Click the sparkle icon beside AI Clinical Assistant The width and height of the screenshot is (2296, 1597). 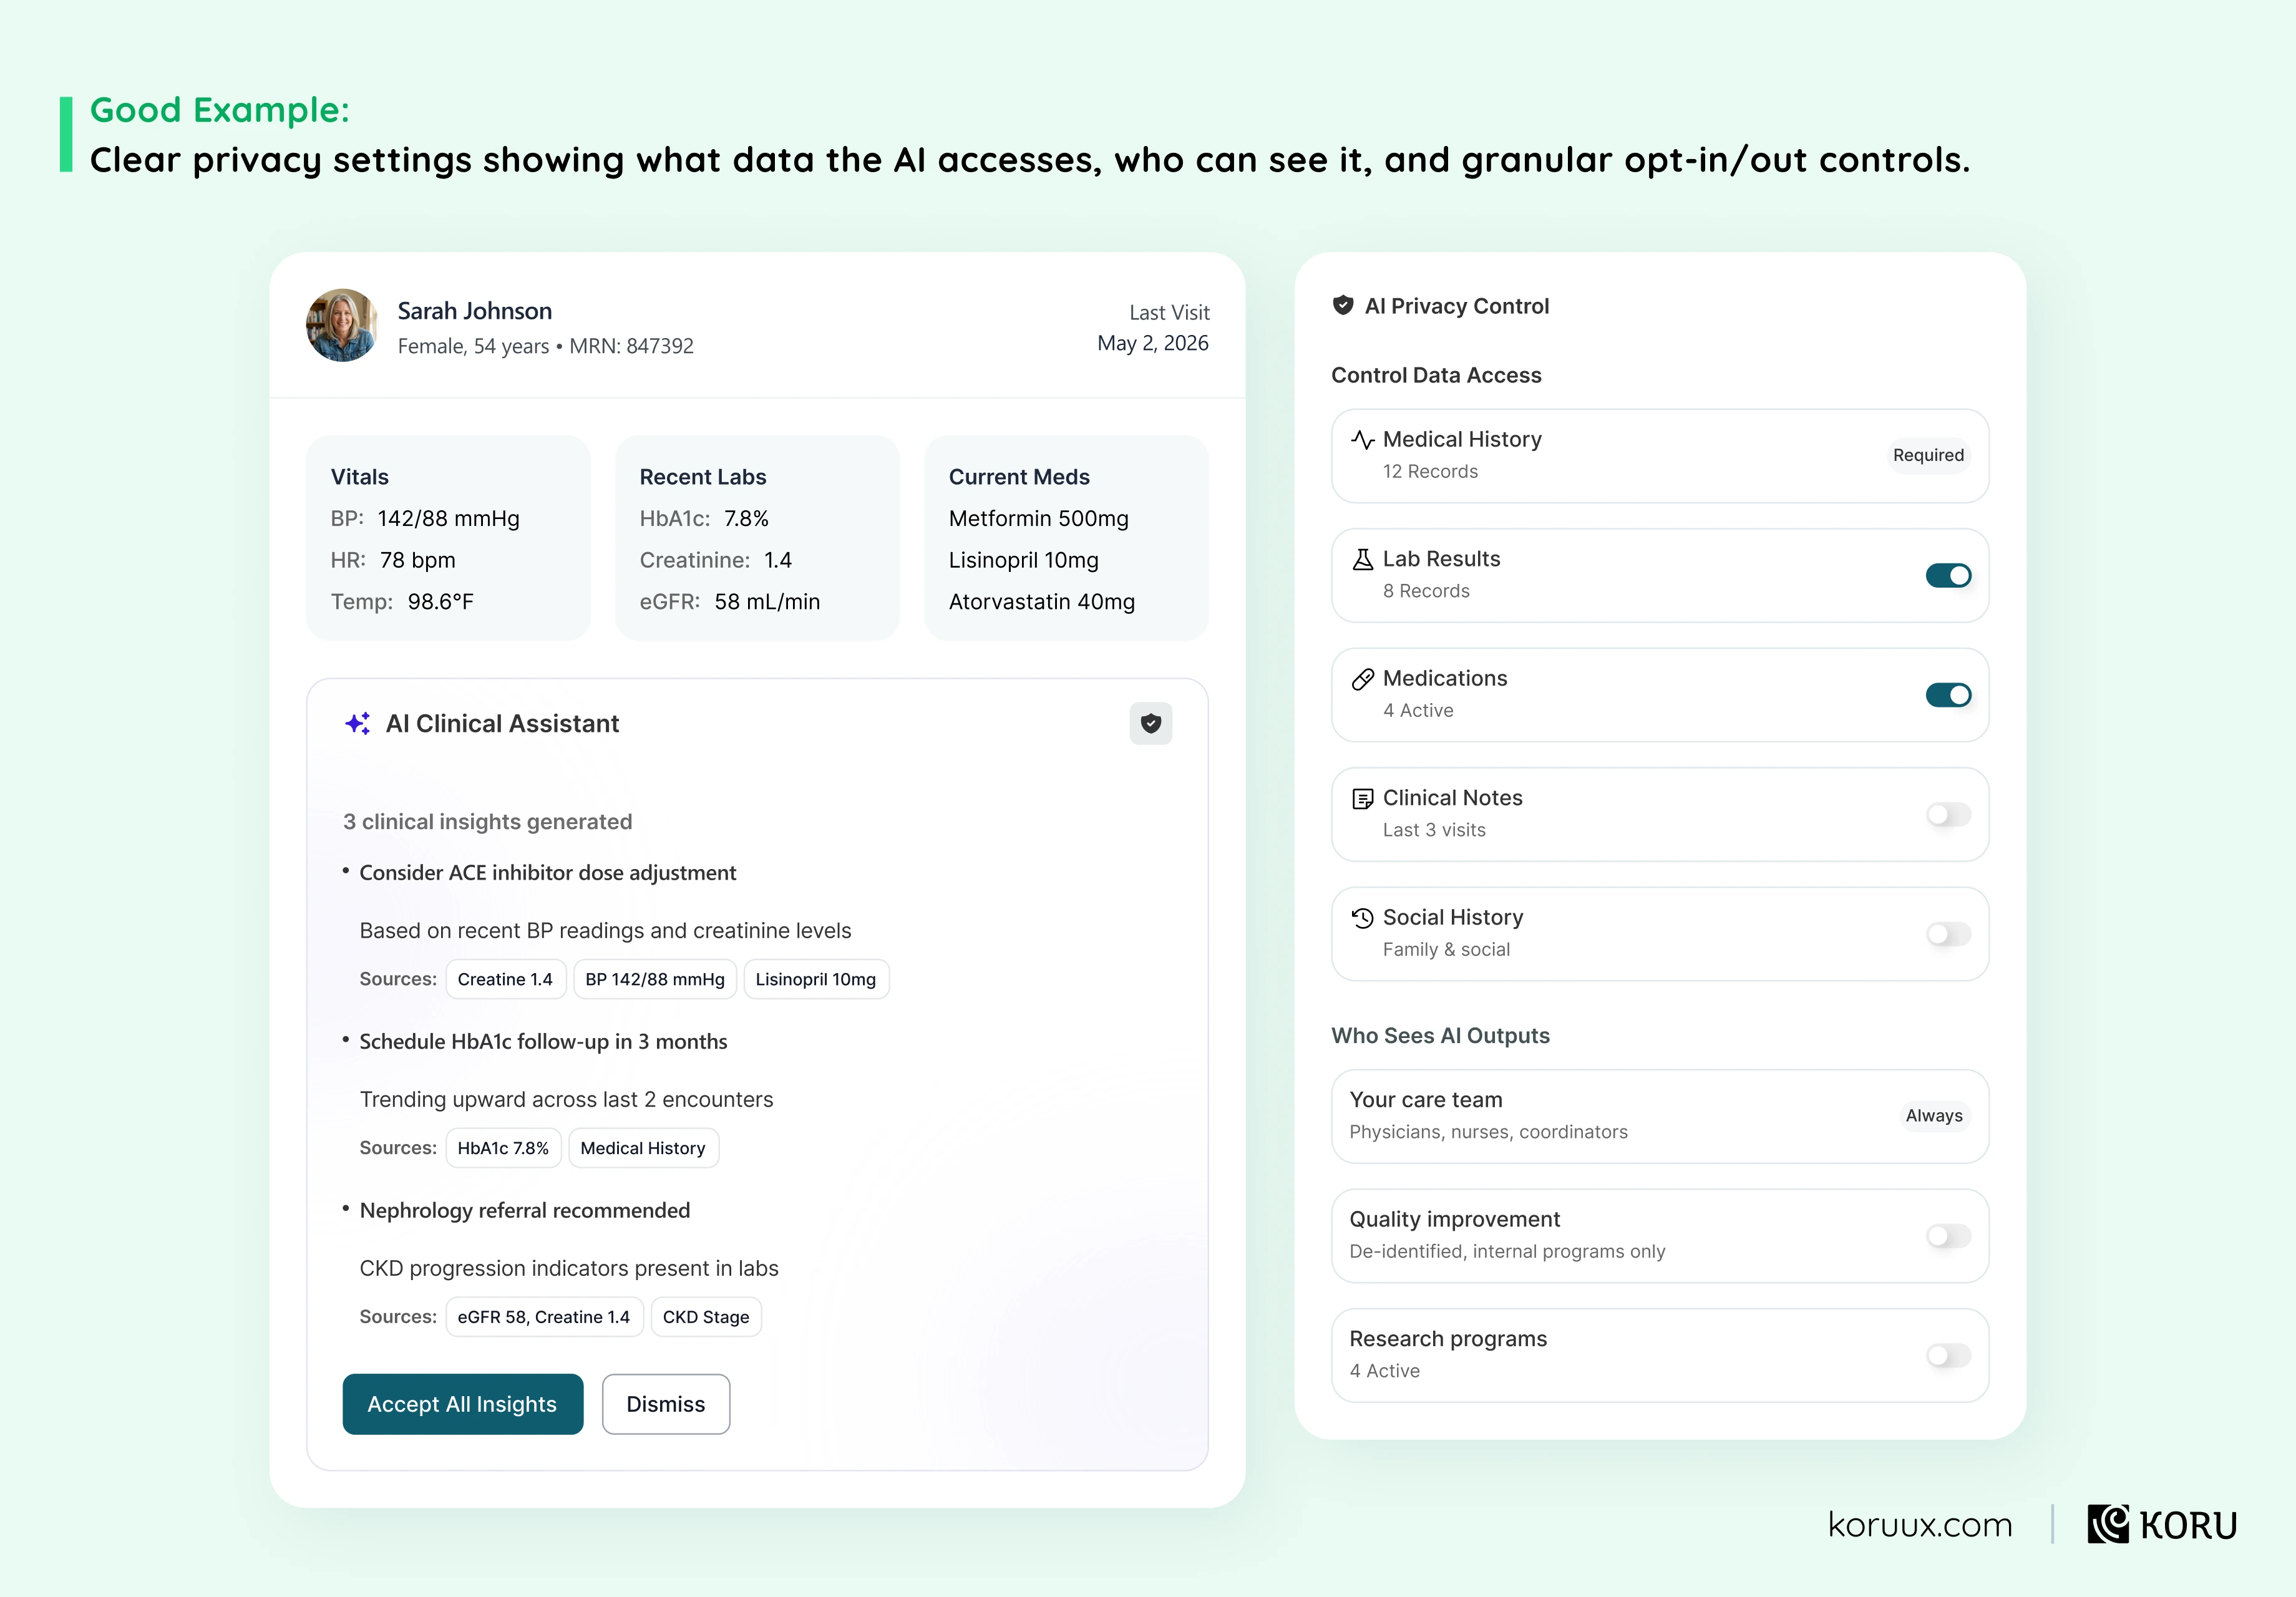coord(357,723)
